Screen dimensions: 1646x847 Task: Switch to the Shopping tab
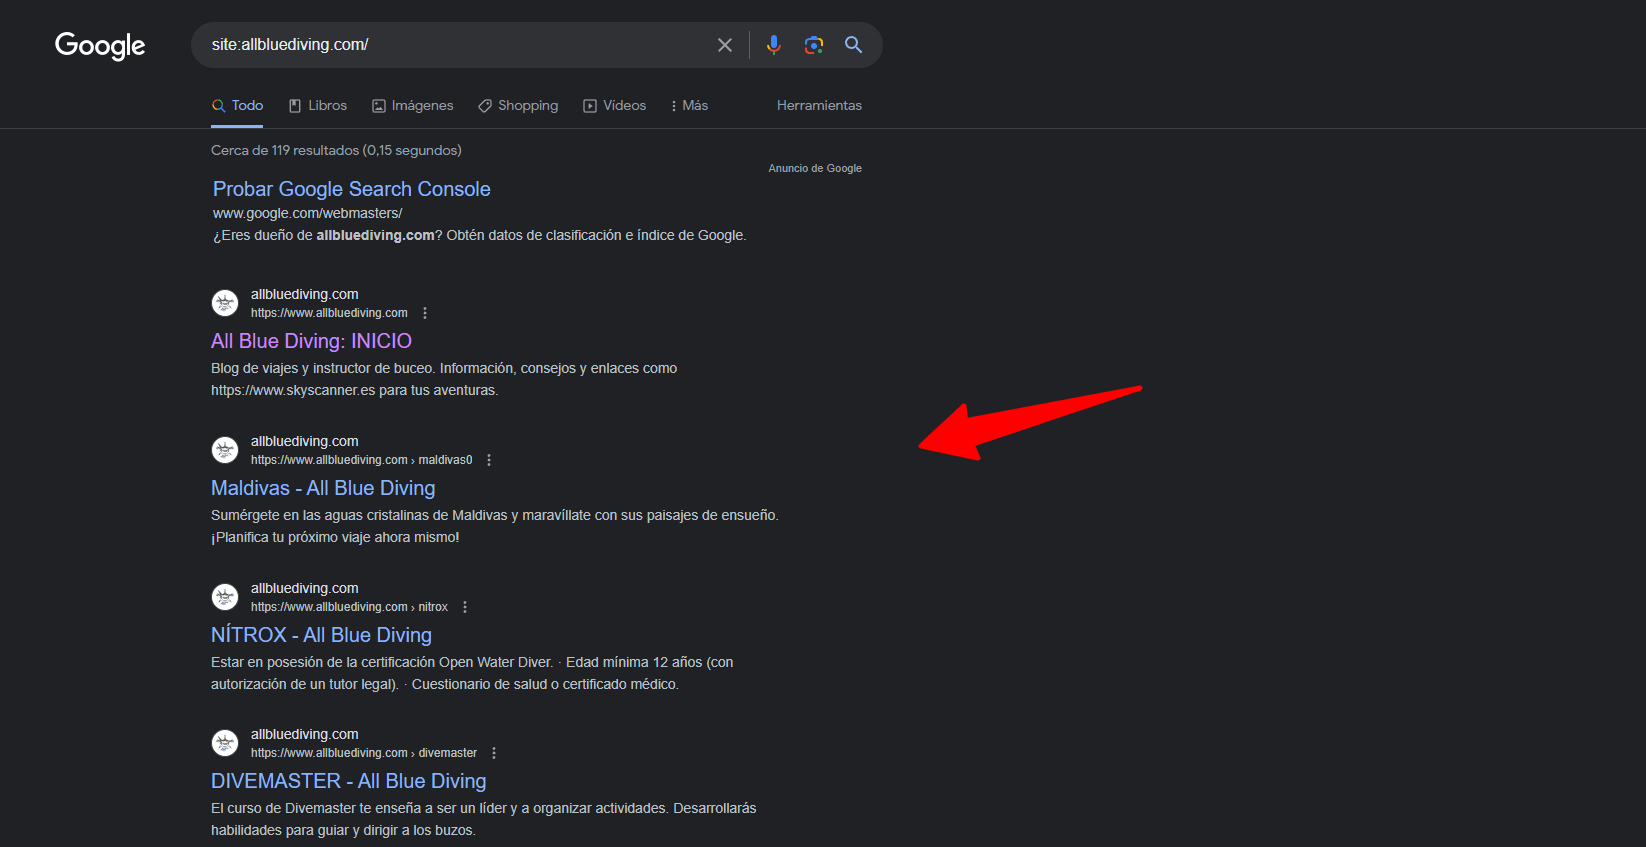tap(518, 105)
